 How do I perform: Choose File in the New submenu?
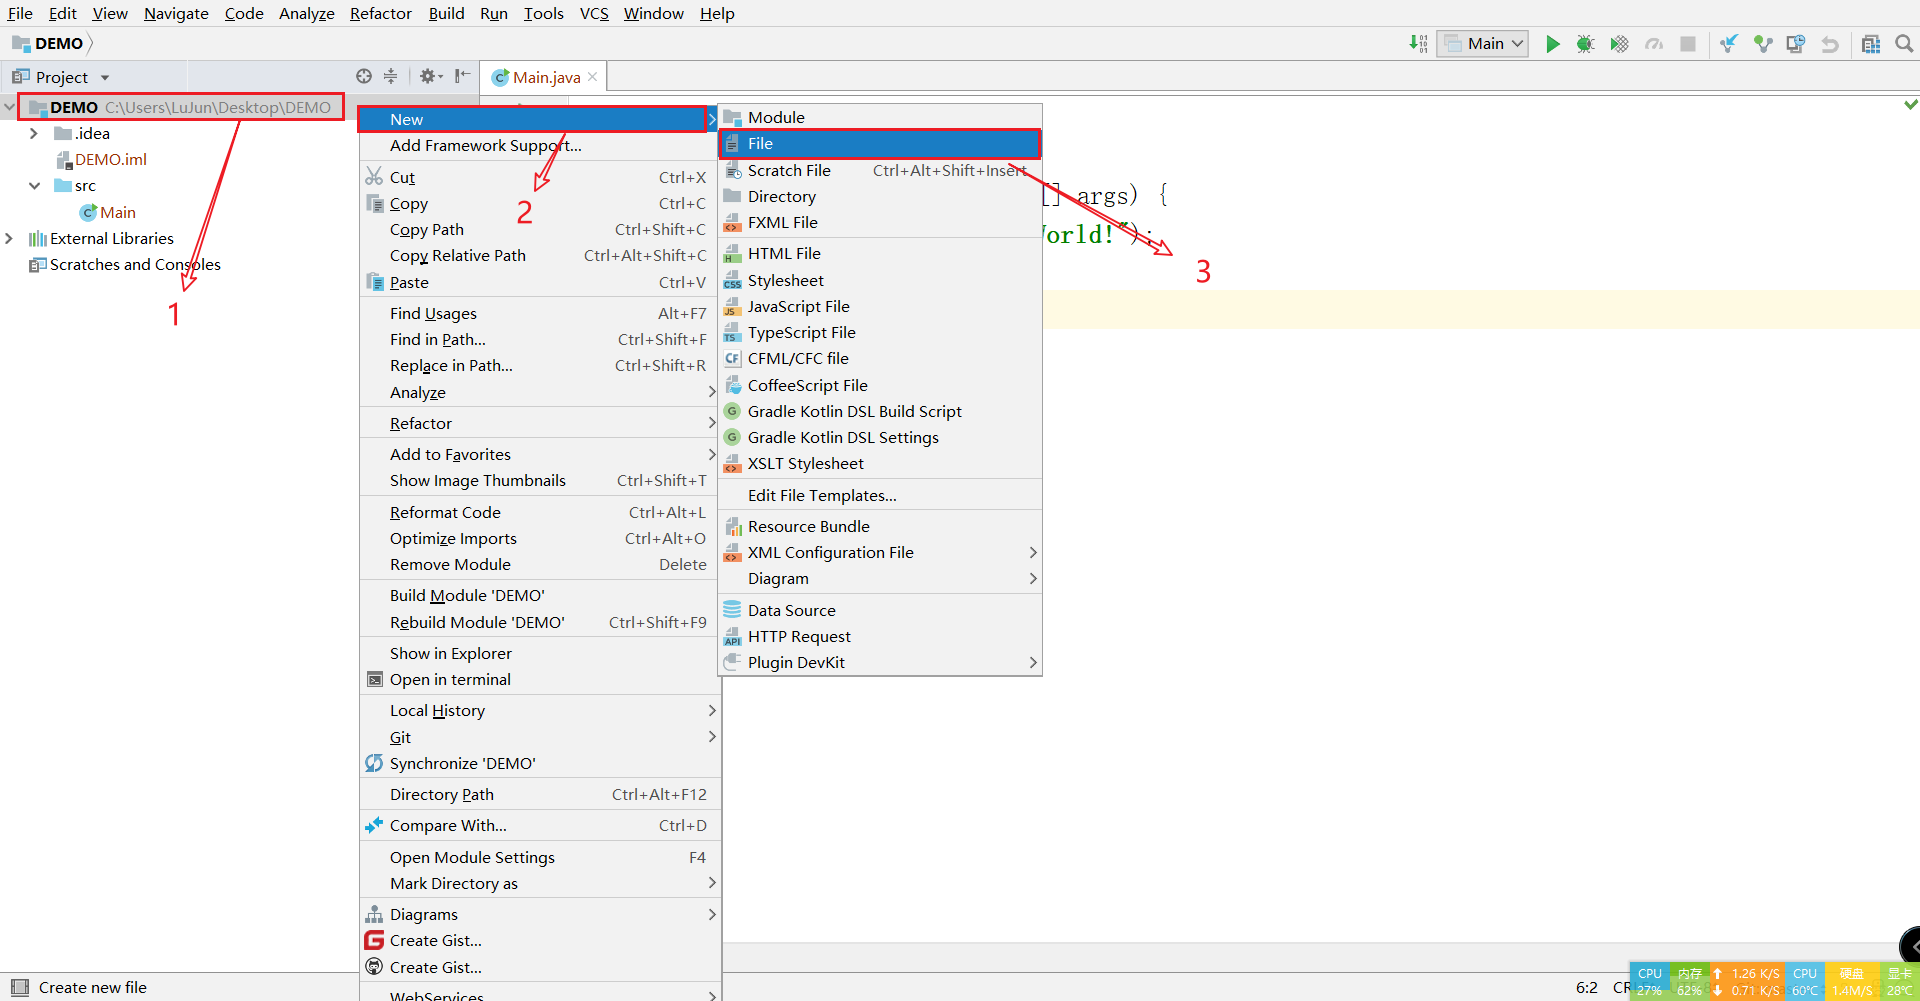(x=880, y=144)
